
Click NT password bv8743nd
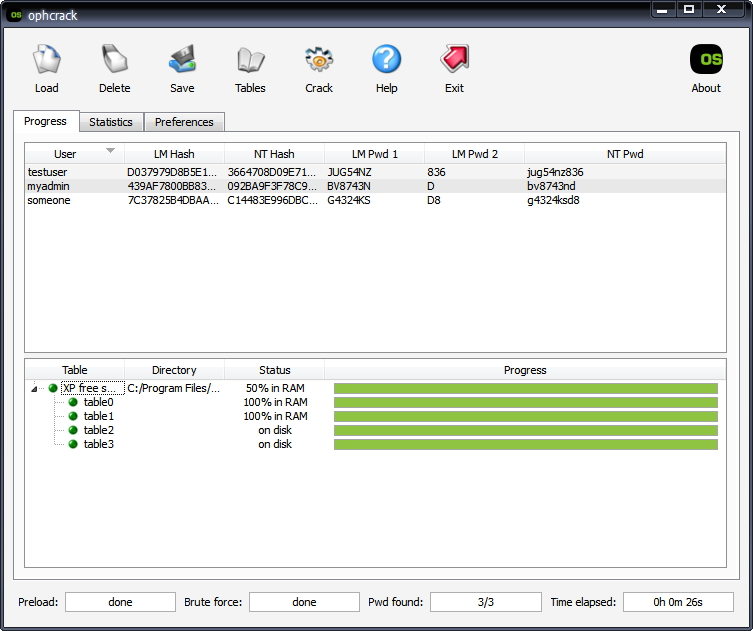pyautogui.click(x=551, y=186)
